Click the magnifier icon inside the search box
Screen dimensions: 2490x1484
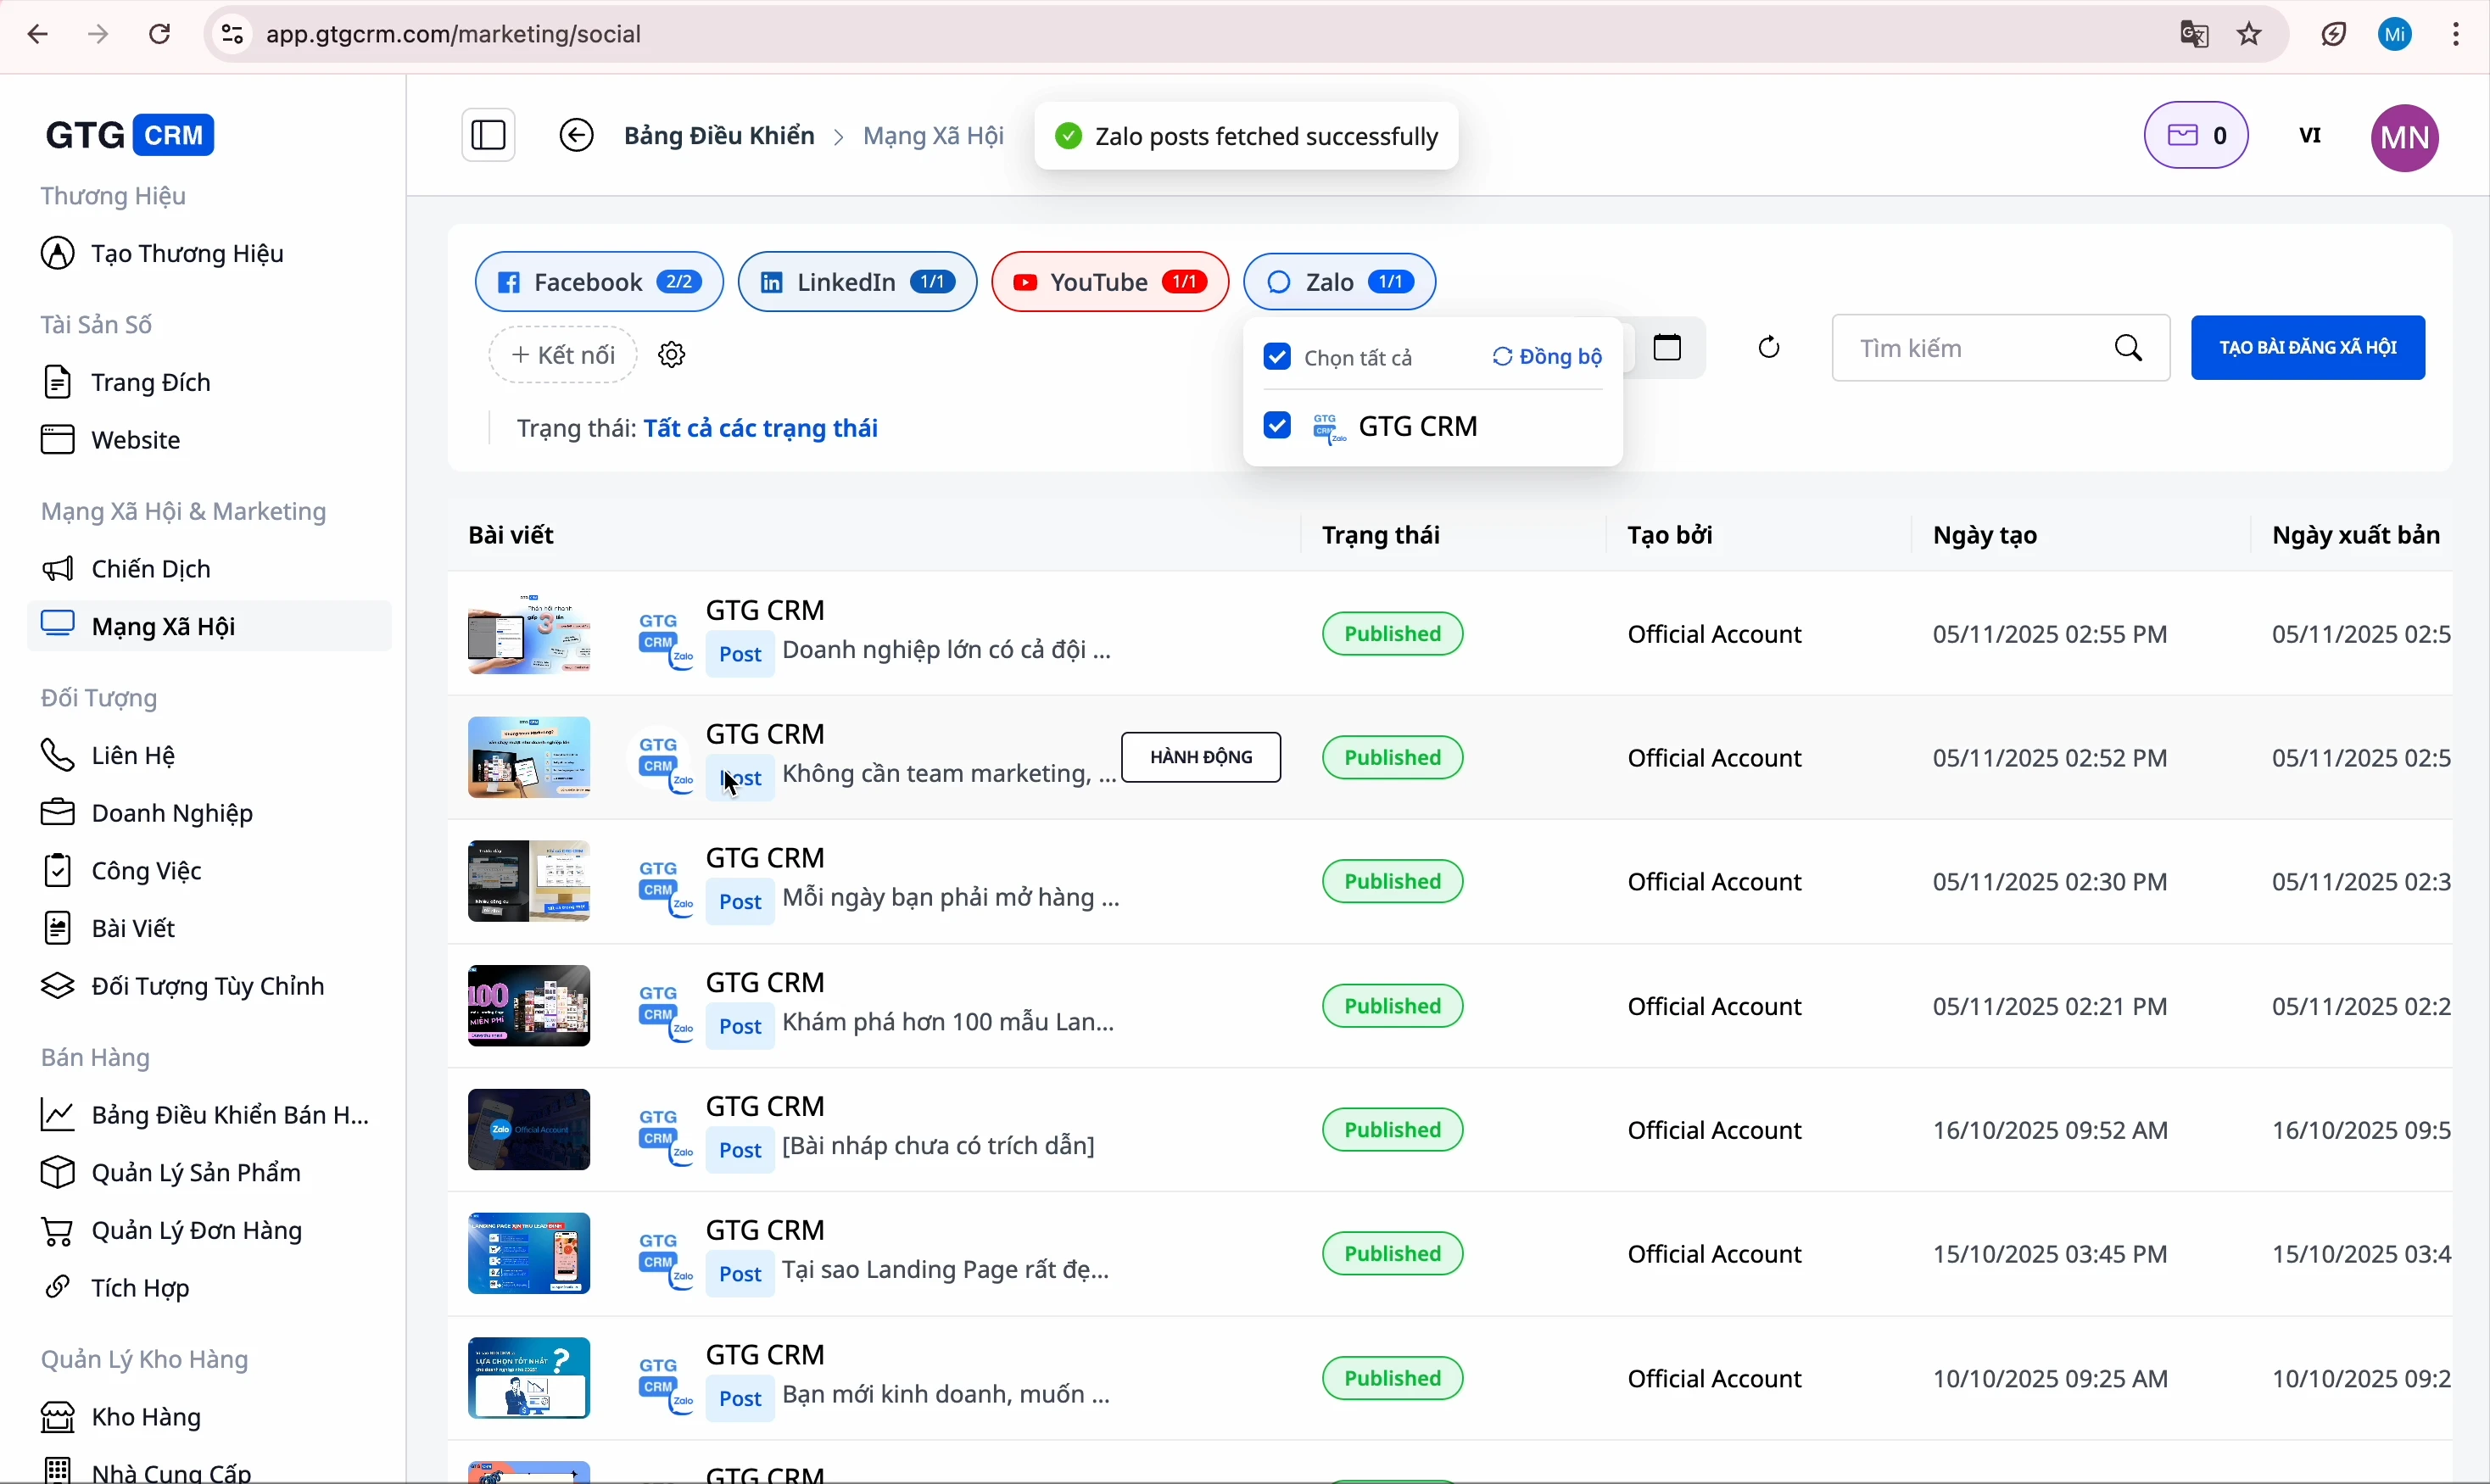(2129, 348)
